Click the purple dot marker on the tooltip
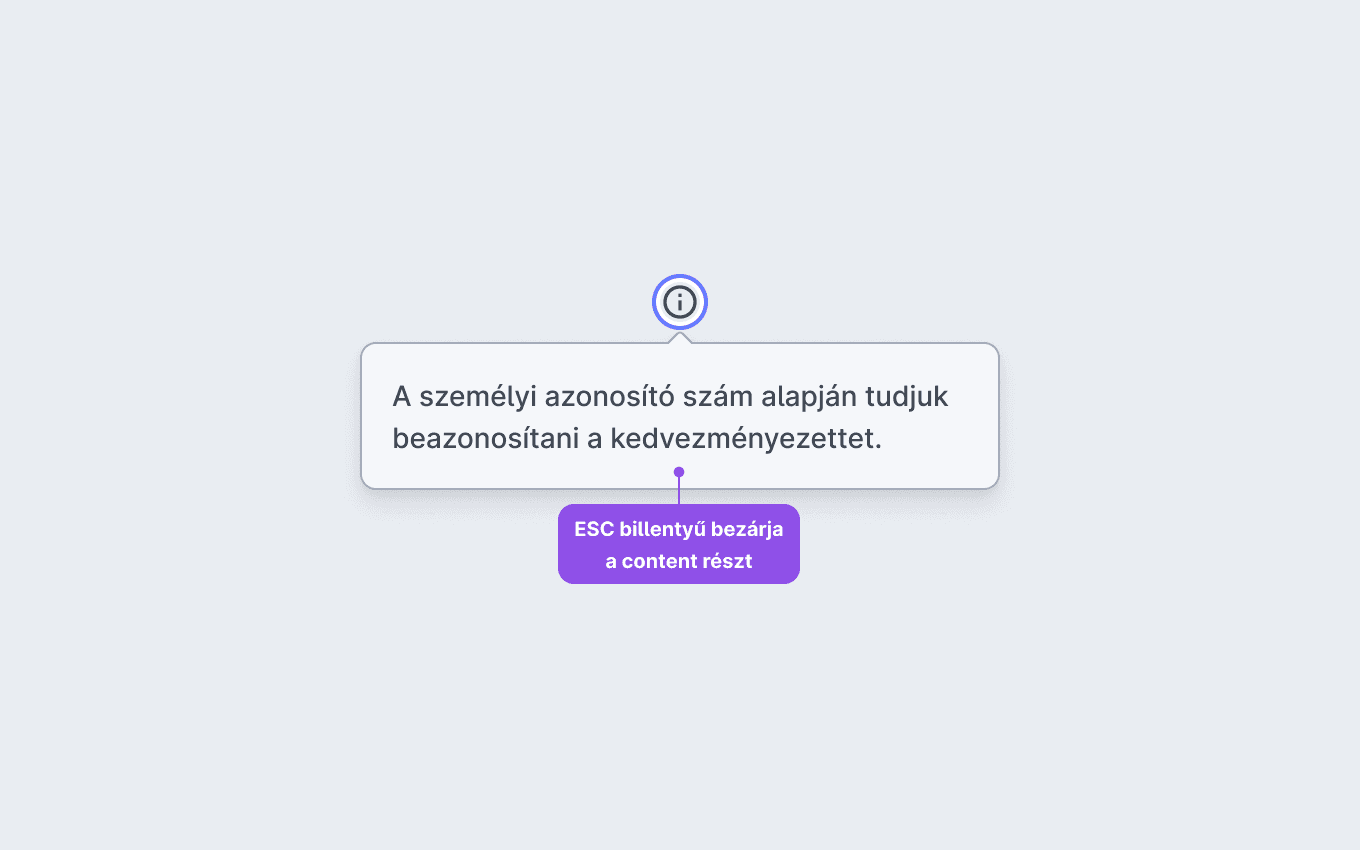 679,472
